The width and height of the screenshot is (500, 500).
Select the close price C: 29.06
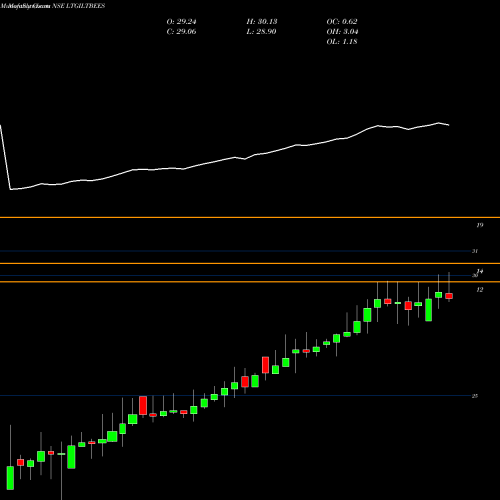[181, 32]
